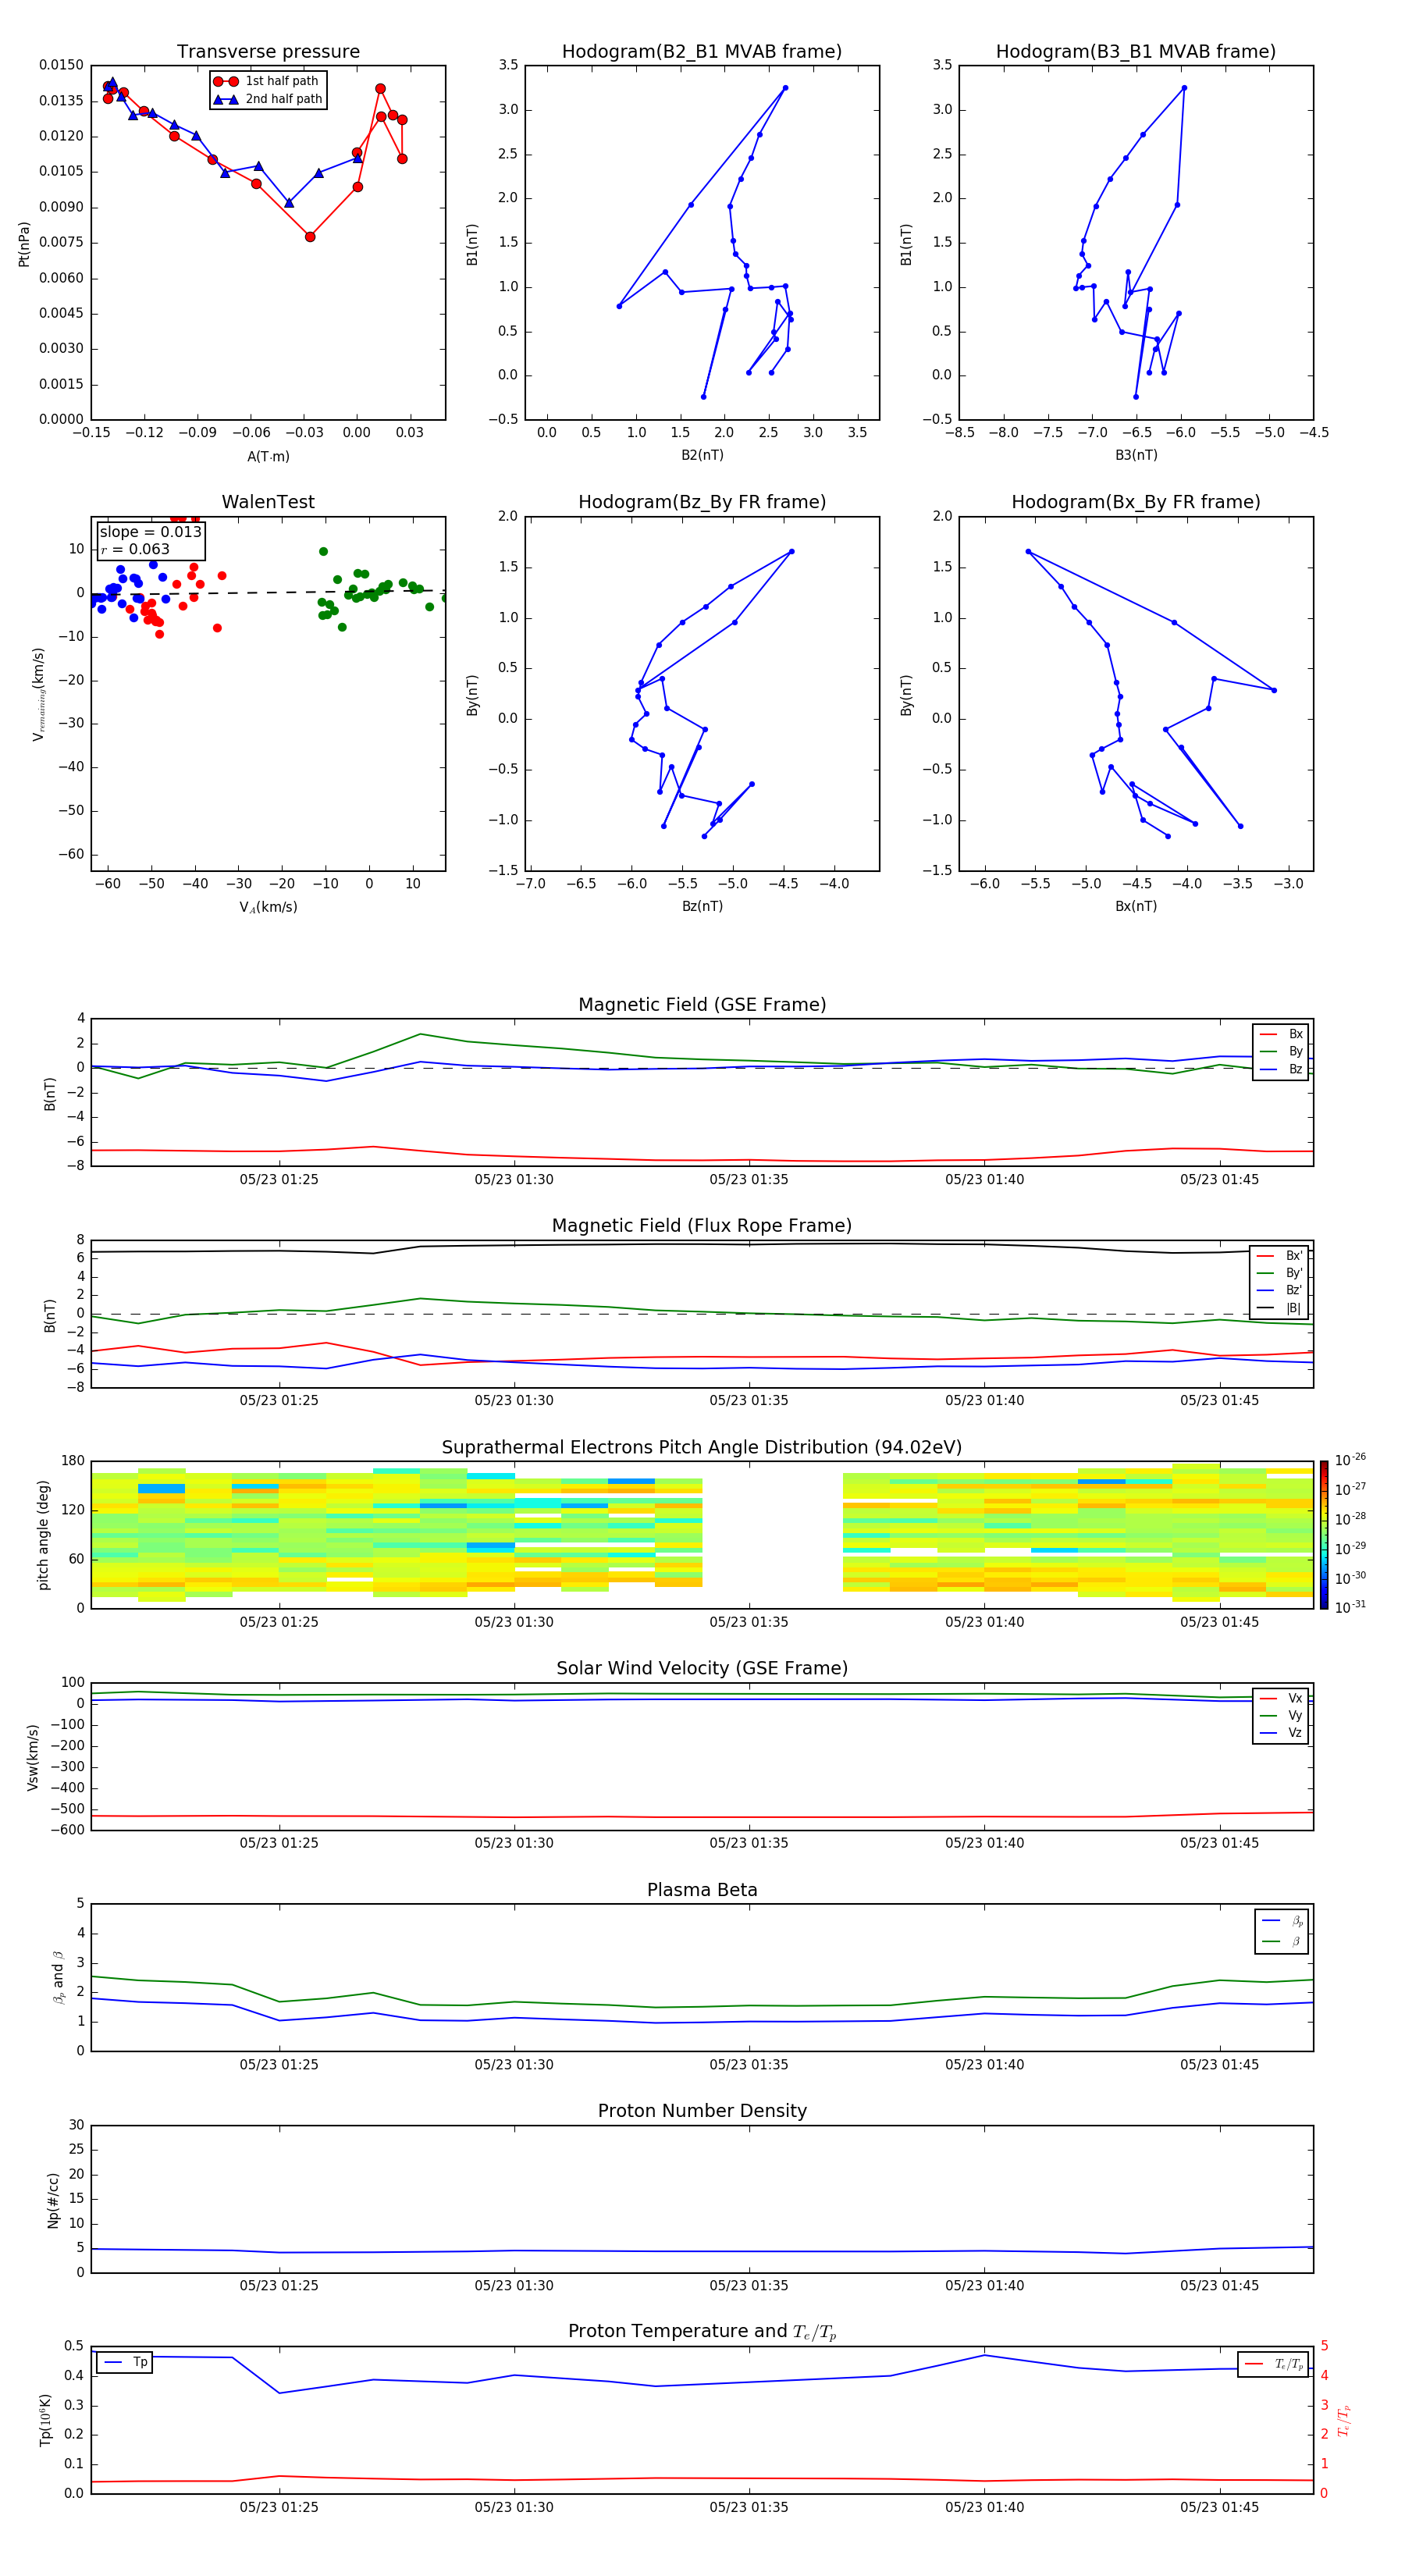The image size is (1405, 2576).
Task: Select "Vx" in the solar wind legend
Action: (1282, 1698)
